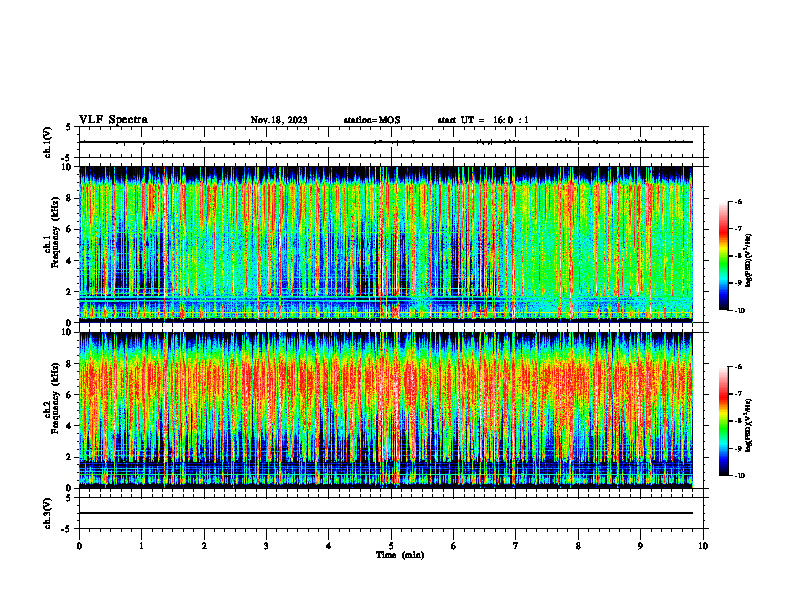
Task: Click the ch.1 spectrogram panel
Action: pyautogui.click(x=386, y=244)
